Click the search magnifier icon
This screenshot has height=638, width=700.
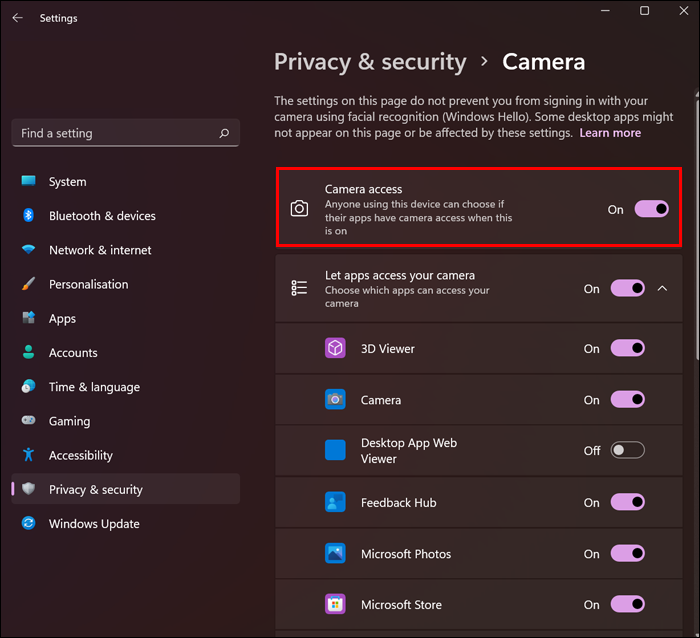pos(224,133)
